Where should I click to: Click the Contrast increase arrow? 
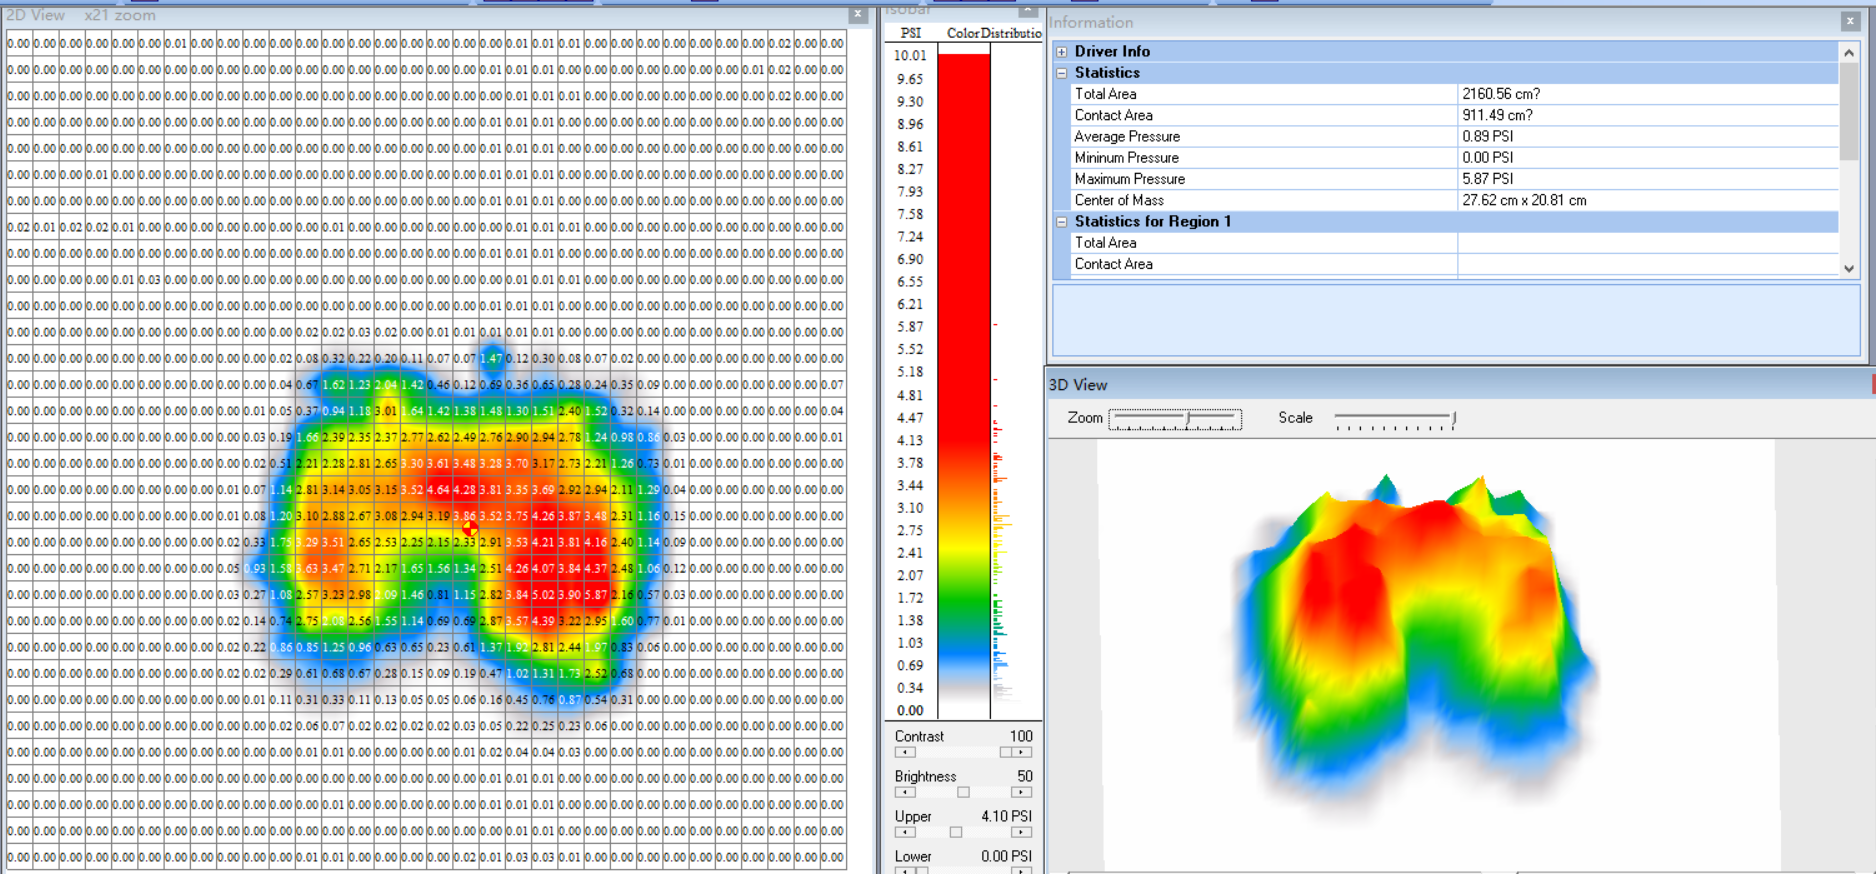point(1021,752)
